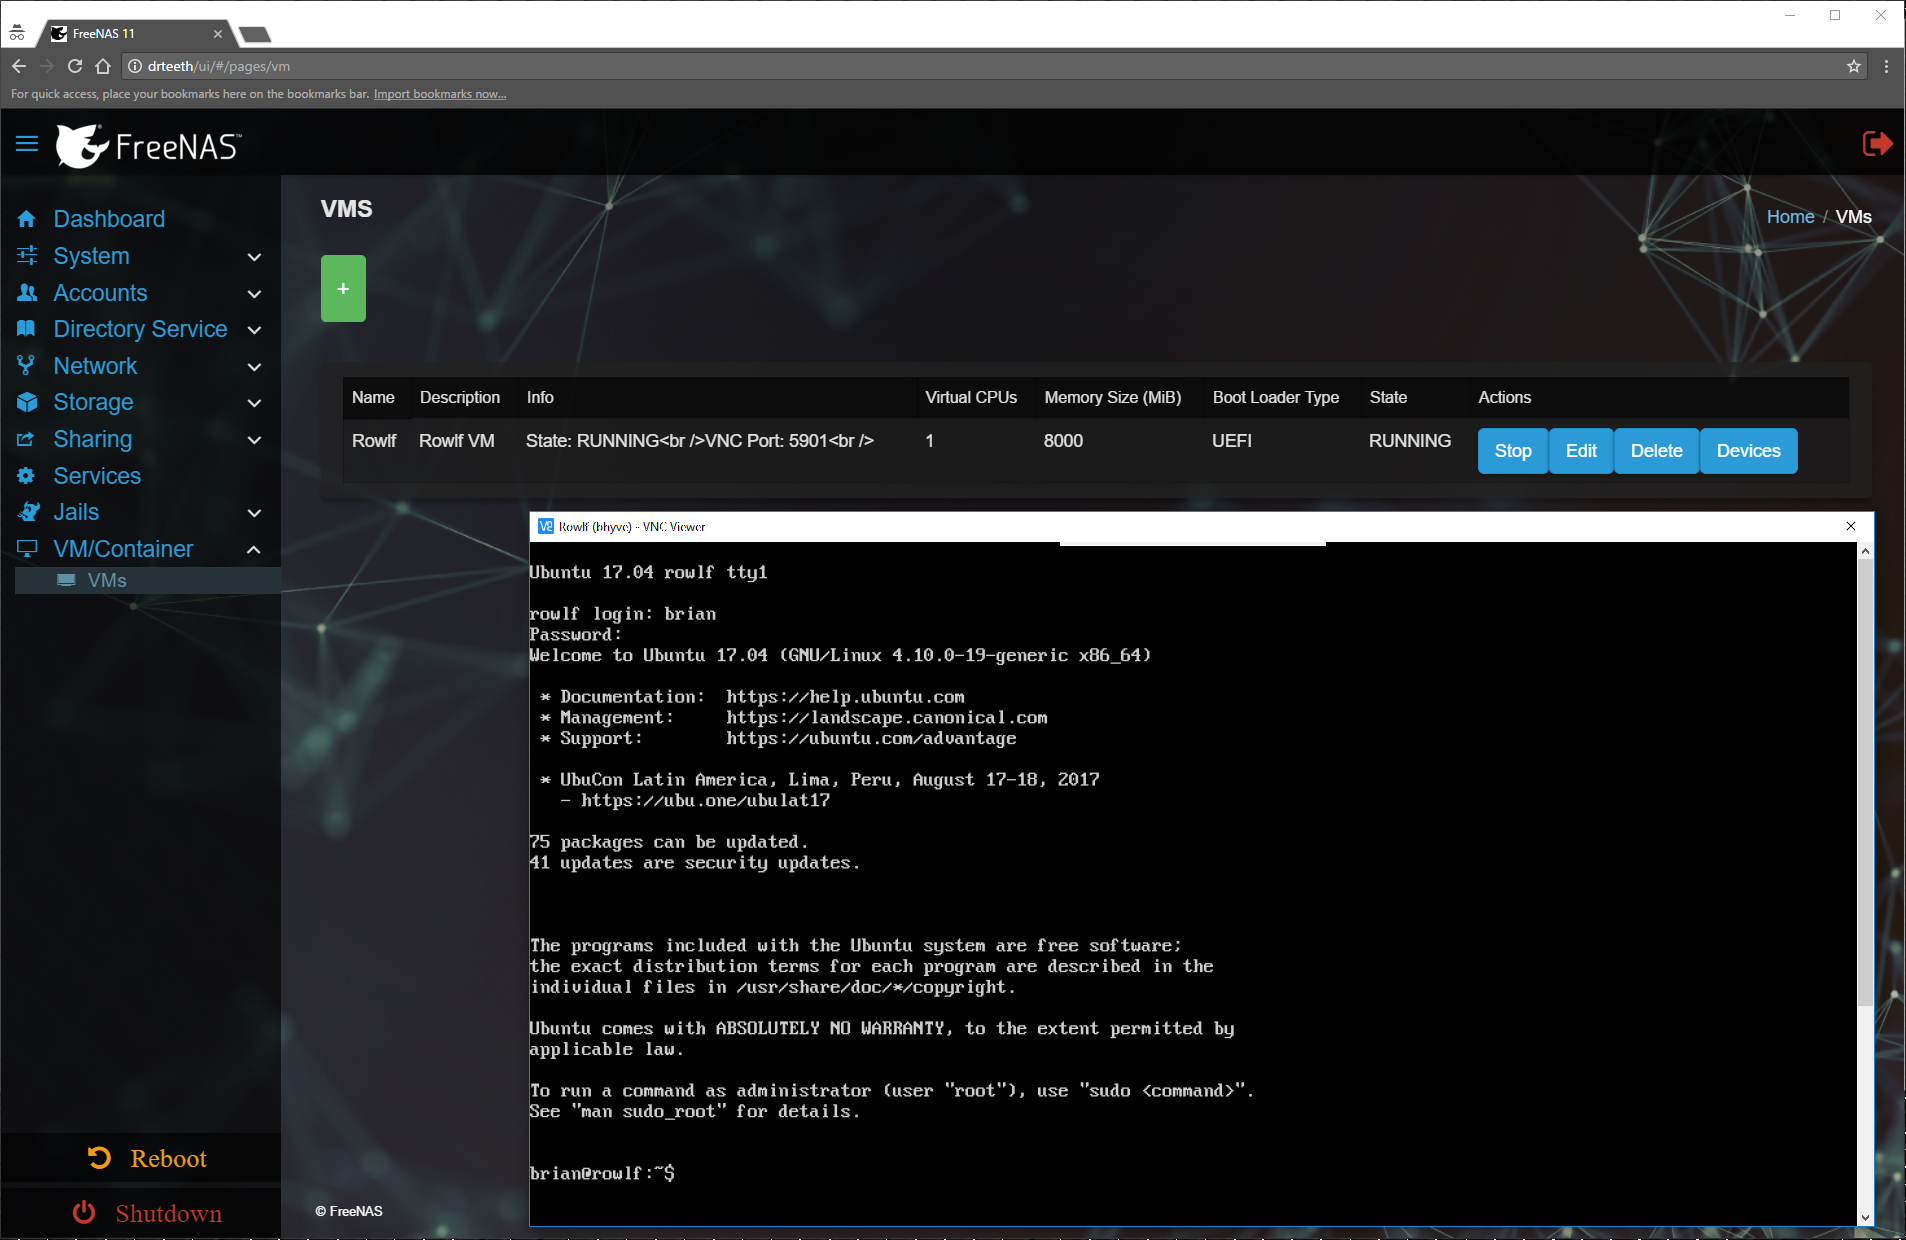Reload the browser page
Image resolution: width=1906 pixels, height=1240 pixels.
(75, 66)
